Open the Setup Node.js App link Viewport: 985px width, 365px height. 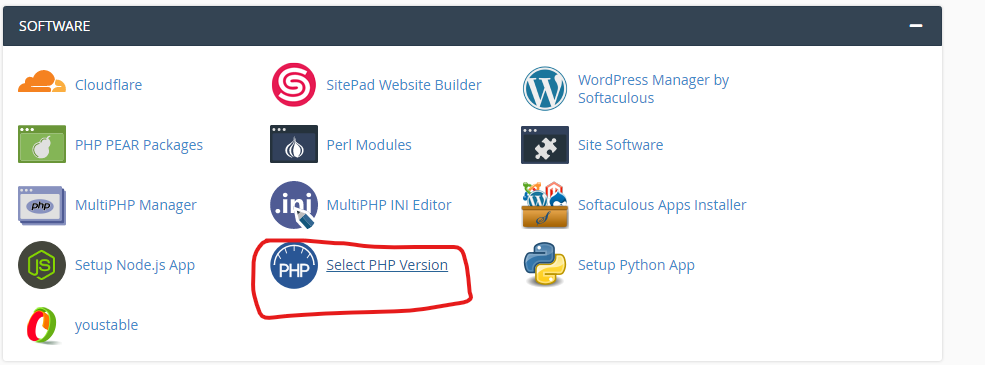[x=134, y=265]
